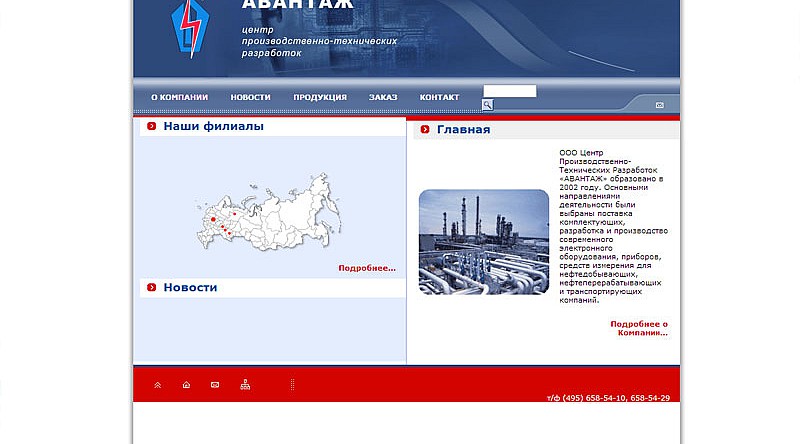Screen dimensions: 800x444
Task: Click the envelope mail icon in the footer
Action: point(215,385)
